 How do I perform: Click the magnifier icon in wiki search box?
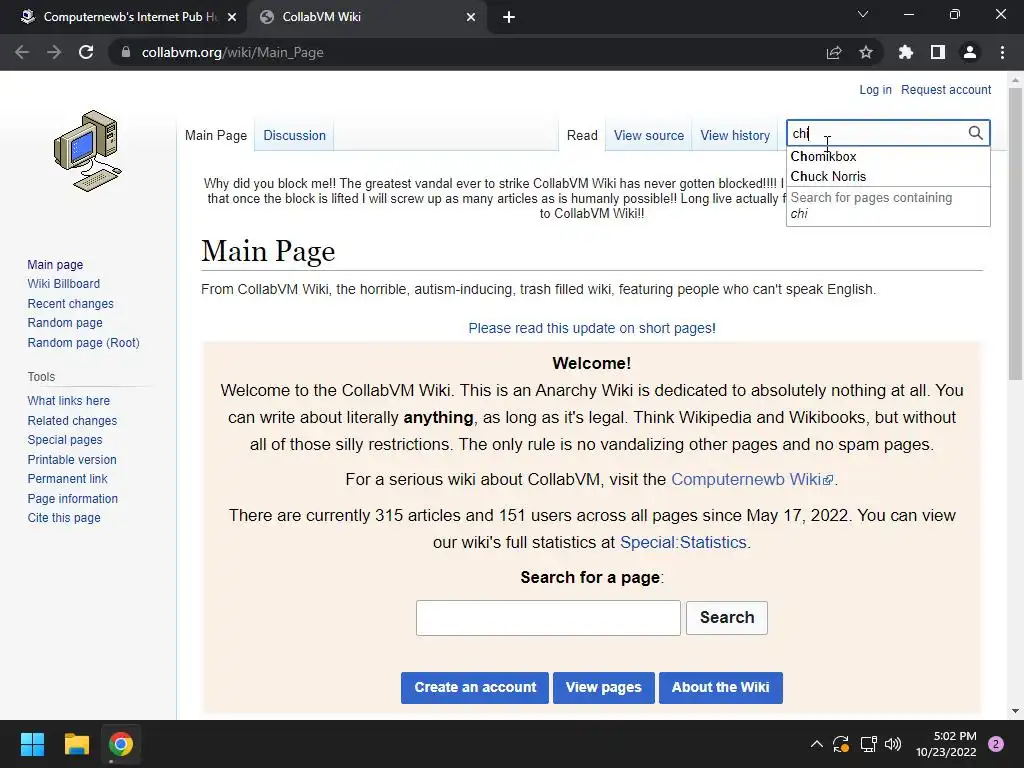[975, 133]
